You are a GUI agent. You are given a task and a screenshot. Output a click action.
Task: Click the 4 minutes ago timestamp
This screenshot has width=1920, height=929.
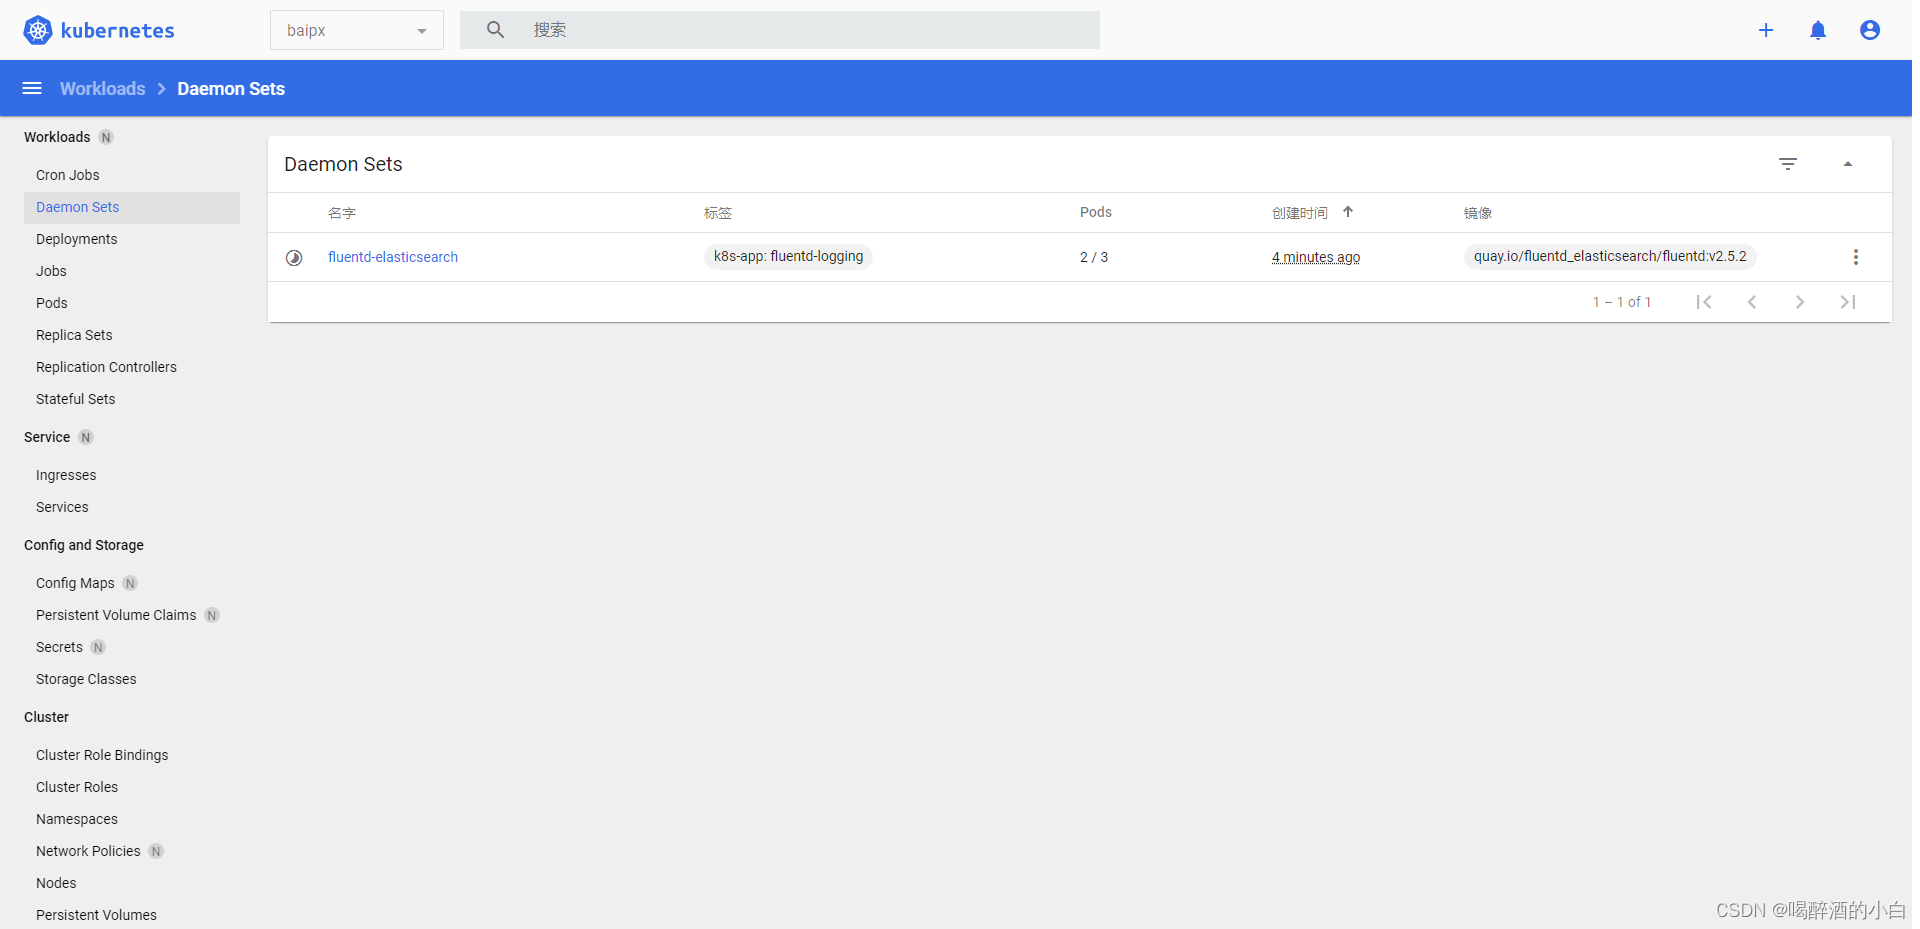(x=1316, y=257)
